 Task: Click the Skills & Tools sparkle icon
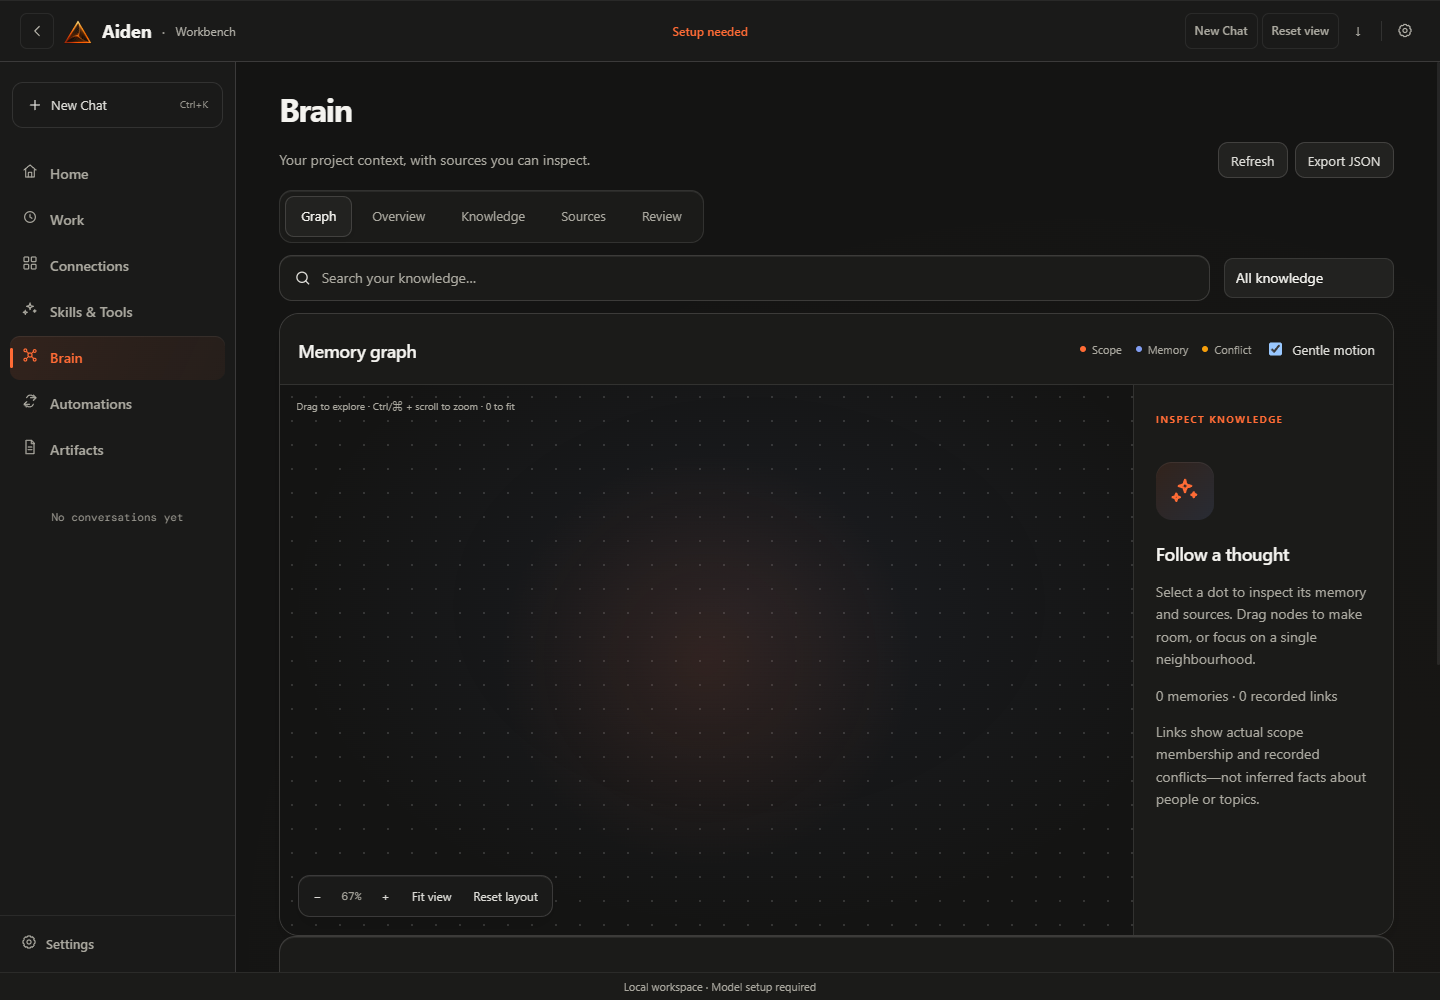point(30,310)
